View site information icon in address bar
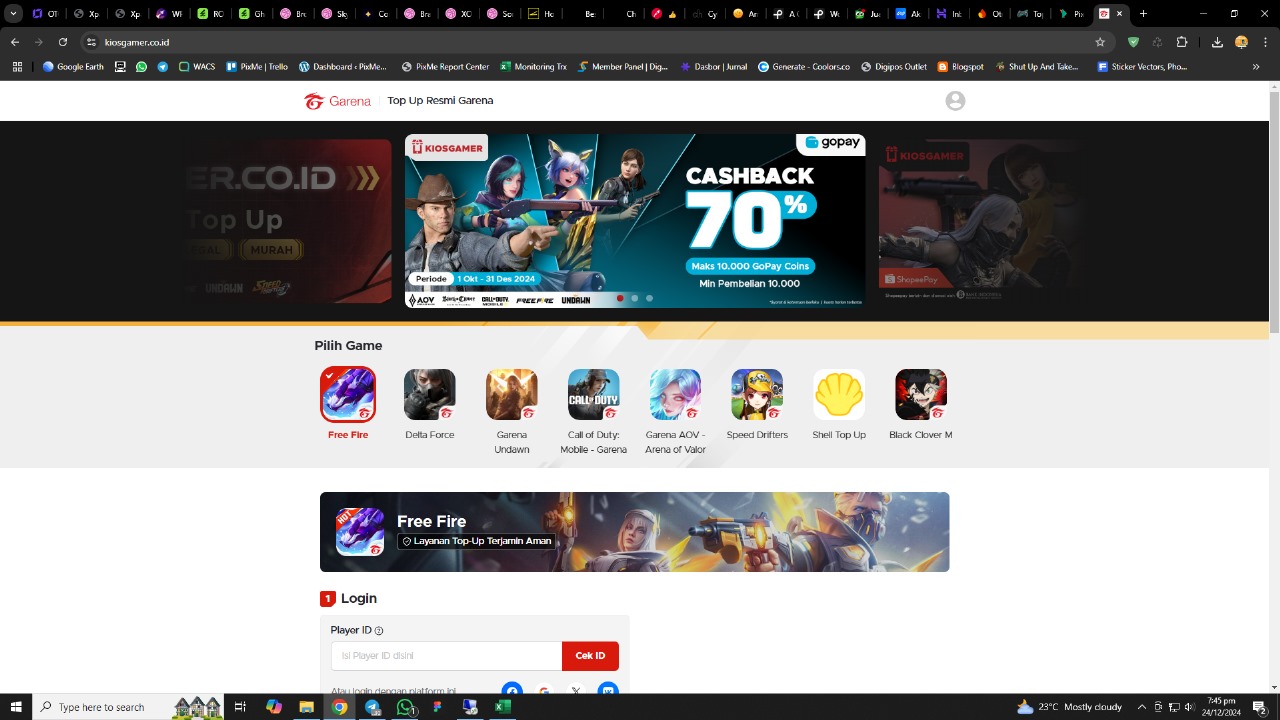 pyautogui.click(x=91, y=42)
